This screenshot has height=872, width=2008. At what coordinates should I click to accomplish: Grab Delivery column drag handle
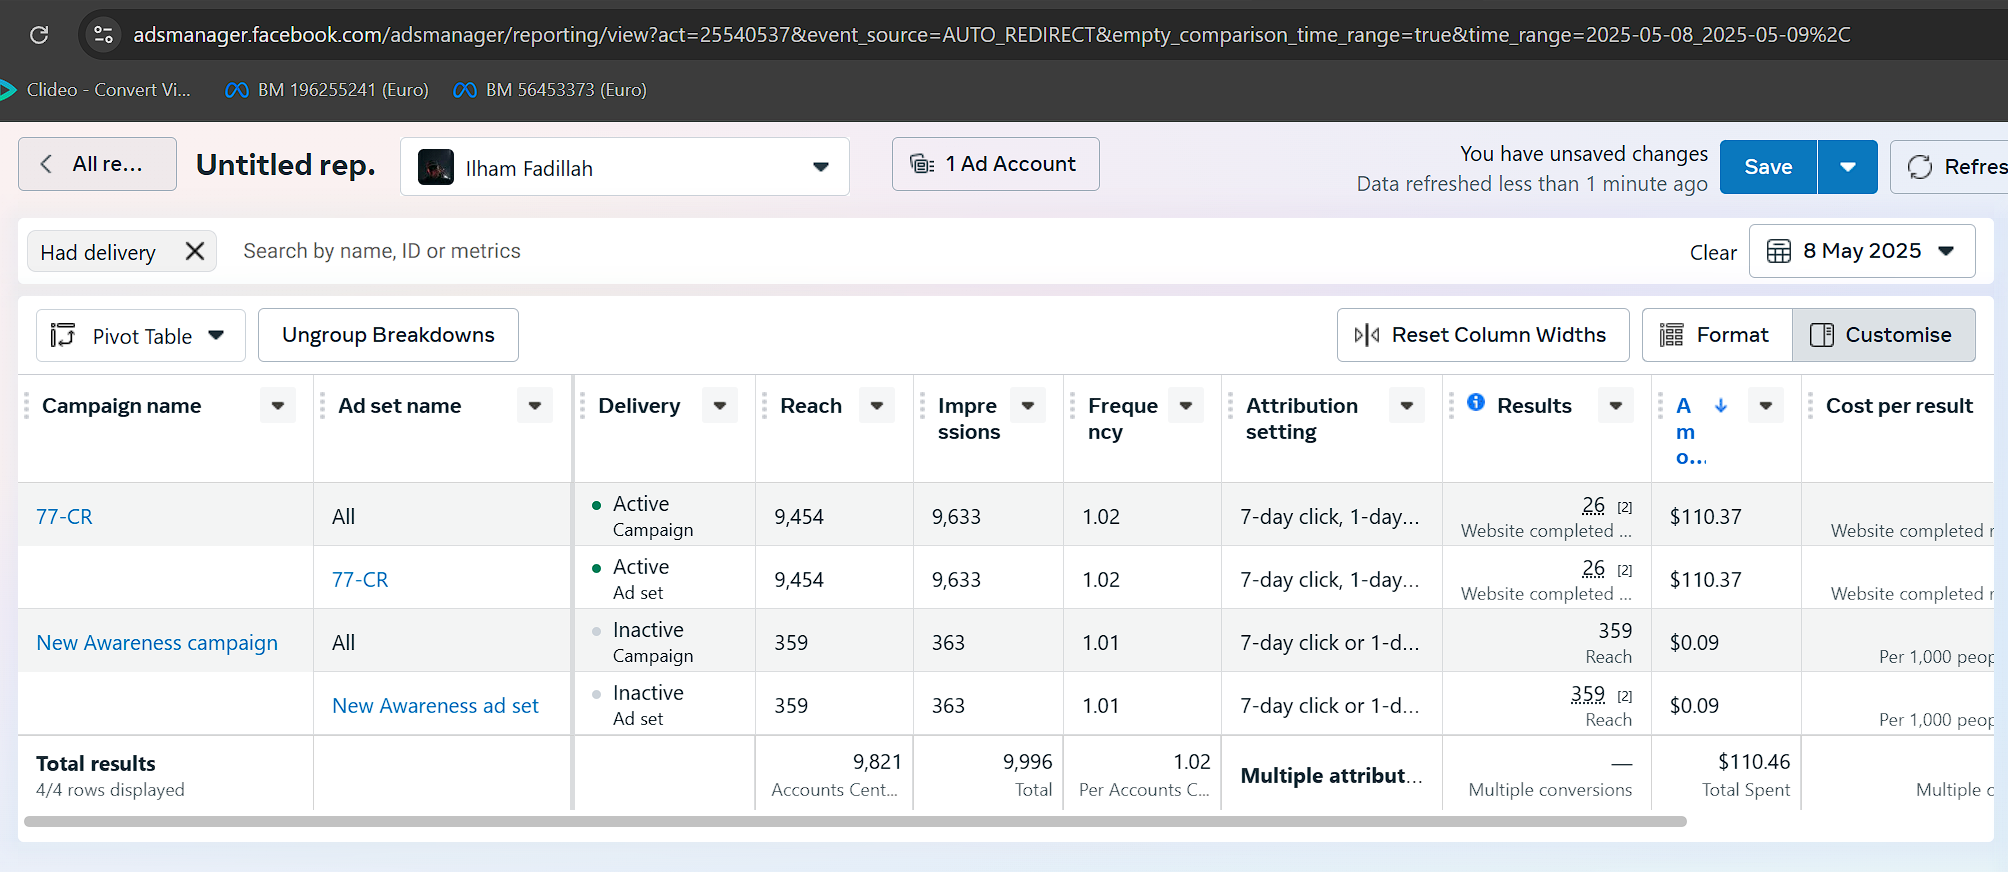[x=583, y=405]
